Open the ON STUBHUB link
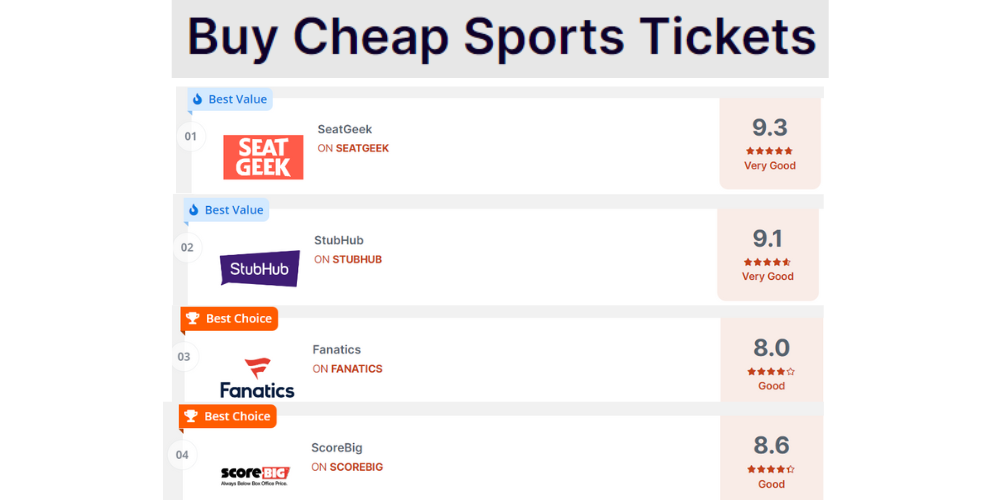The image size is (1000, 500). tap(348, 259)
